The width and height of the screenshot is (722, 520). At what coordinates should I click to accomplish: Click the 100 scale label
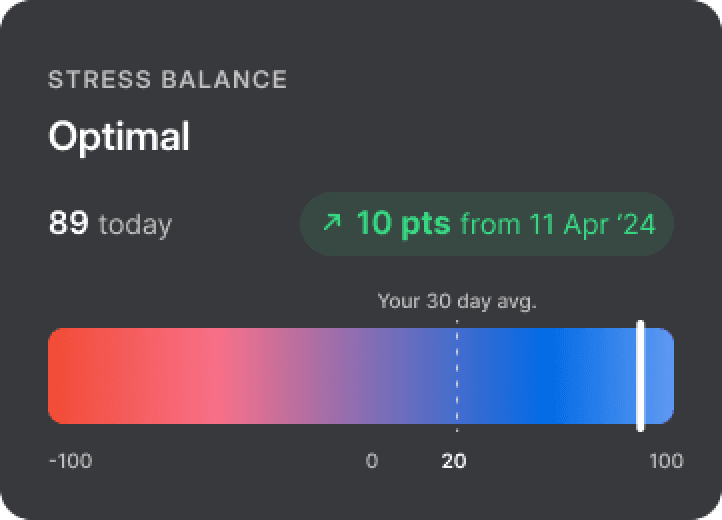click(666, 461)
